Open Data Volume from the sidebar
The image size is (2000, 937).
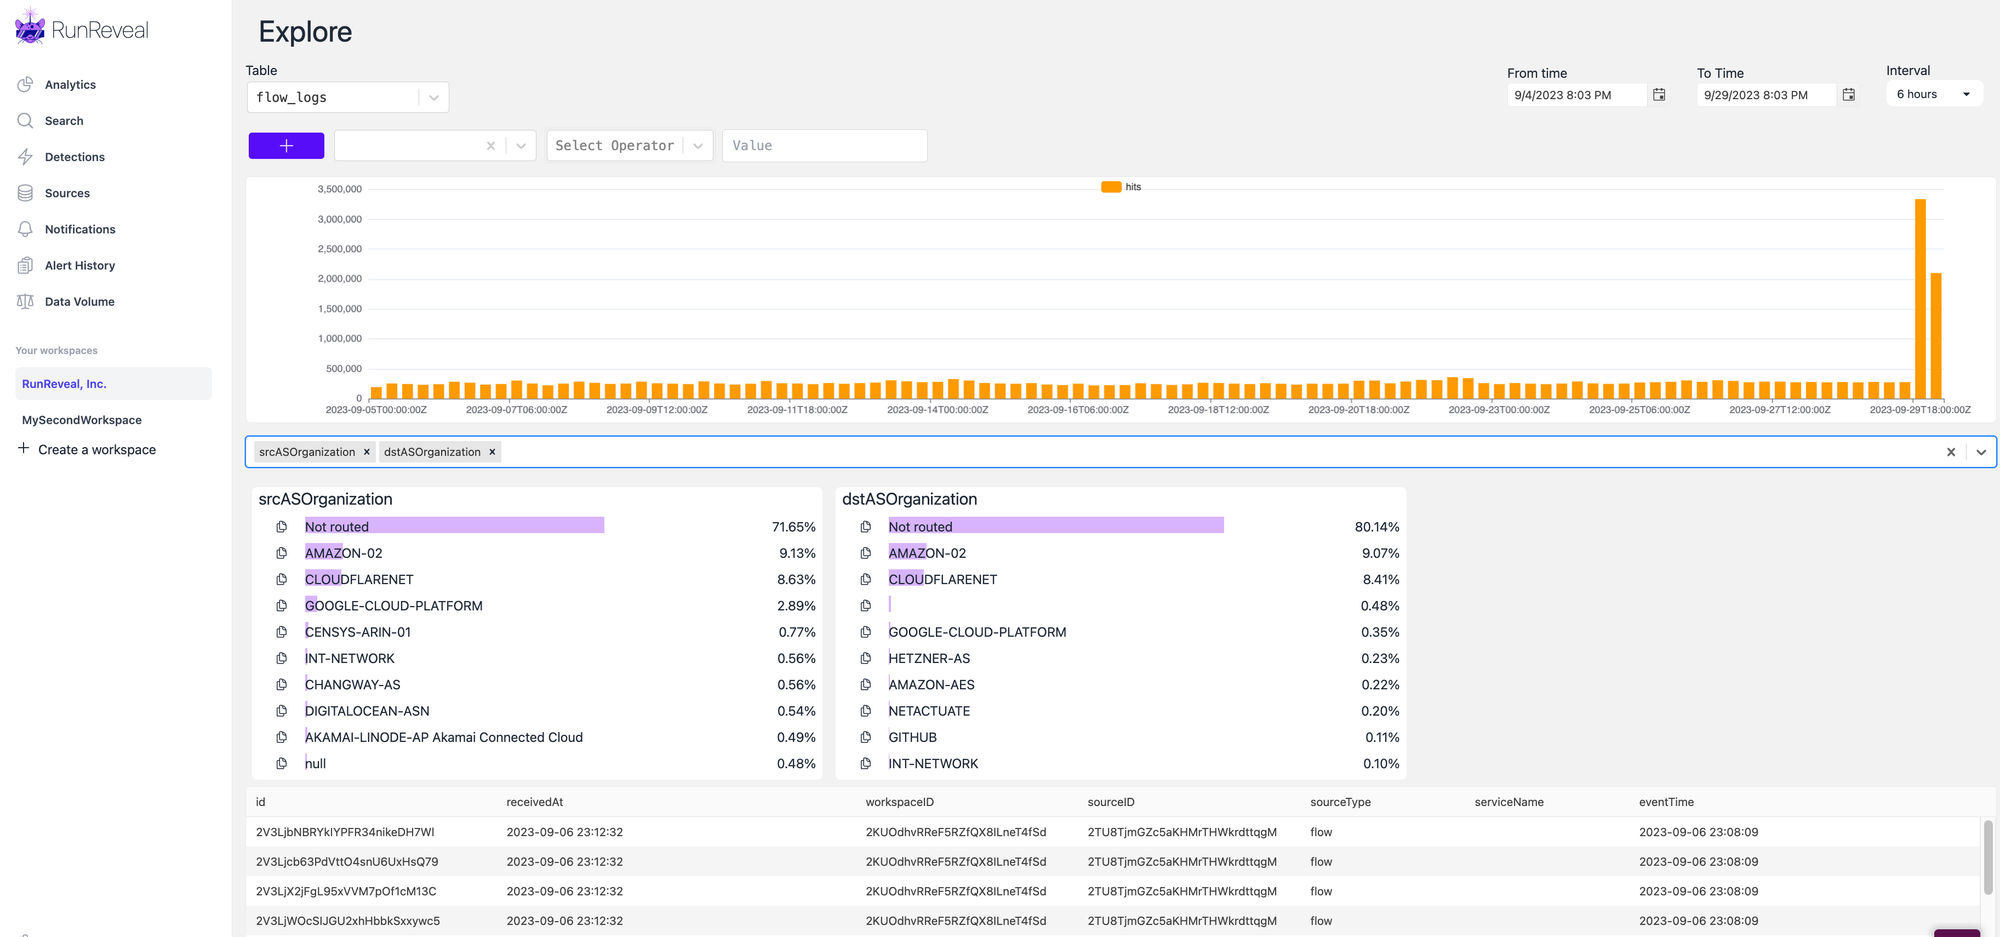[x=78, y=301]
